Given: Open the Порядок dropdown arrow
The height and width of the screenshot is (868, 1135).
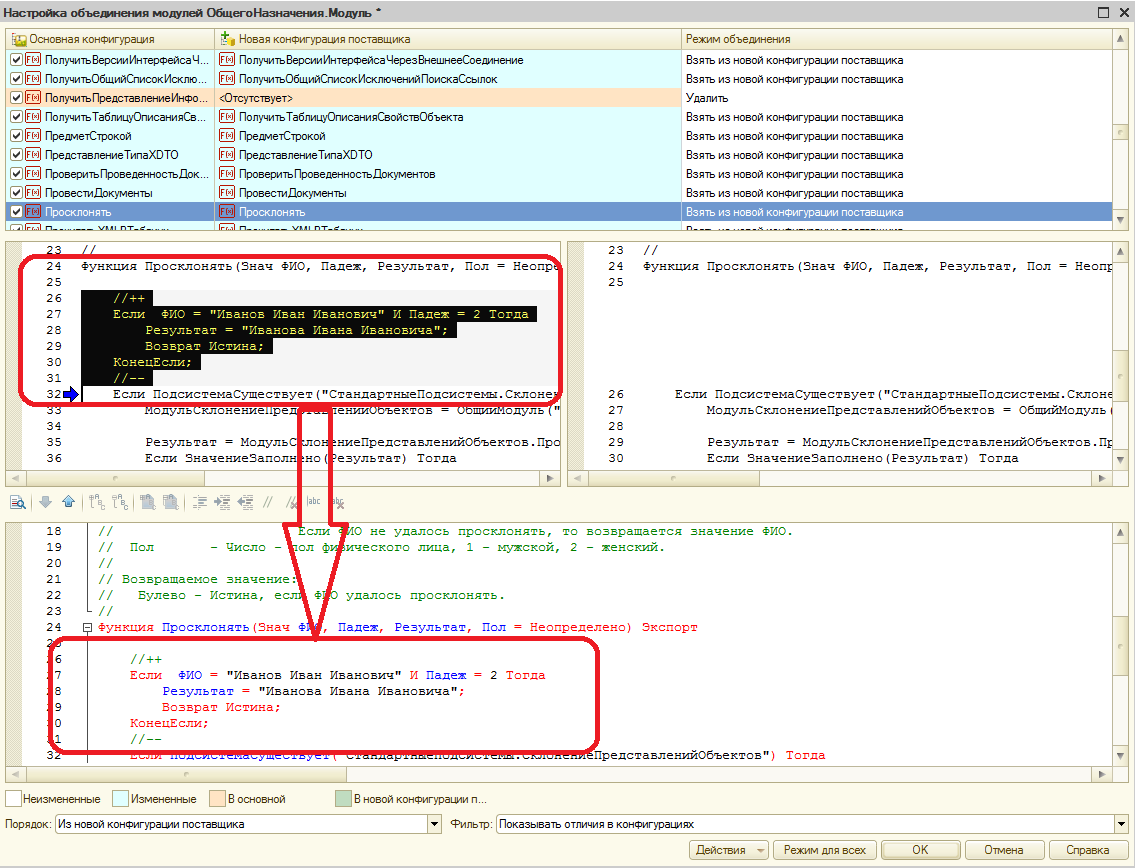Looking at the screenshot, I should [434, 824].
